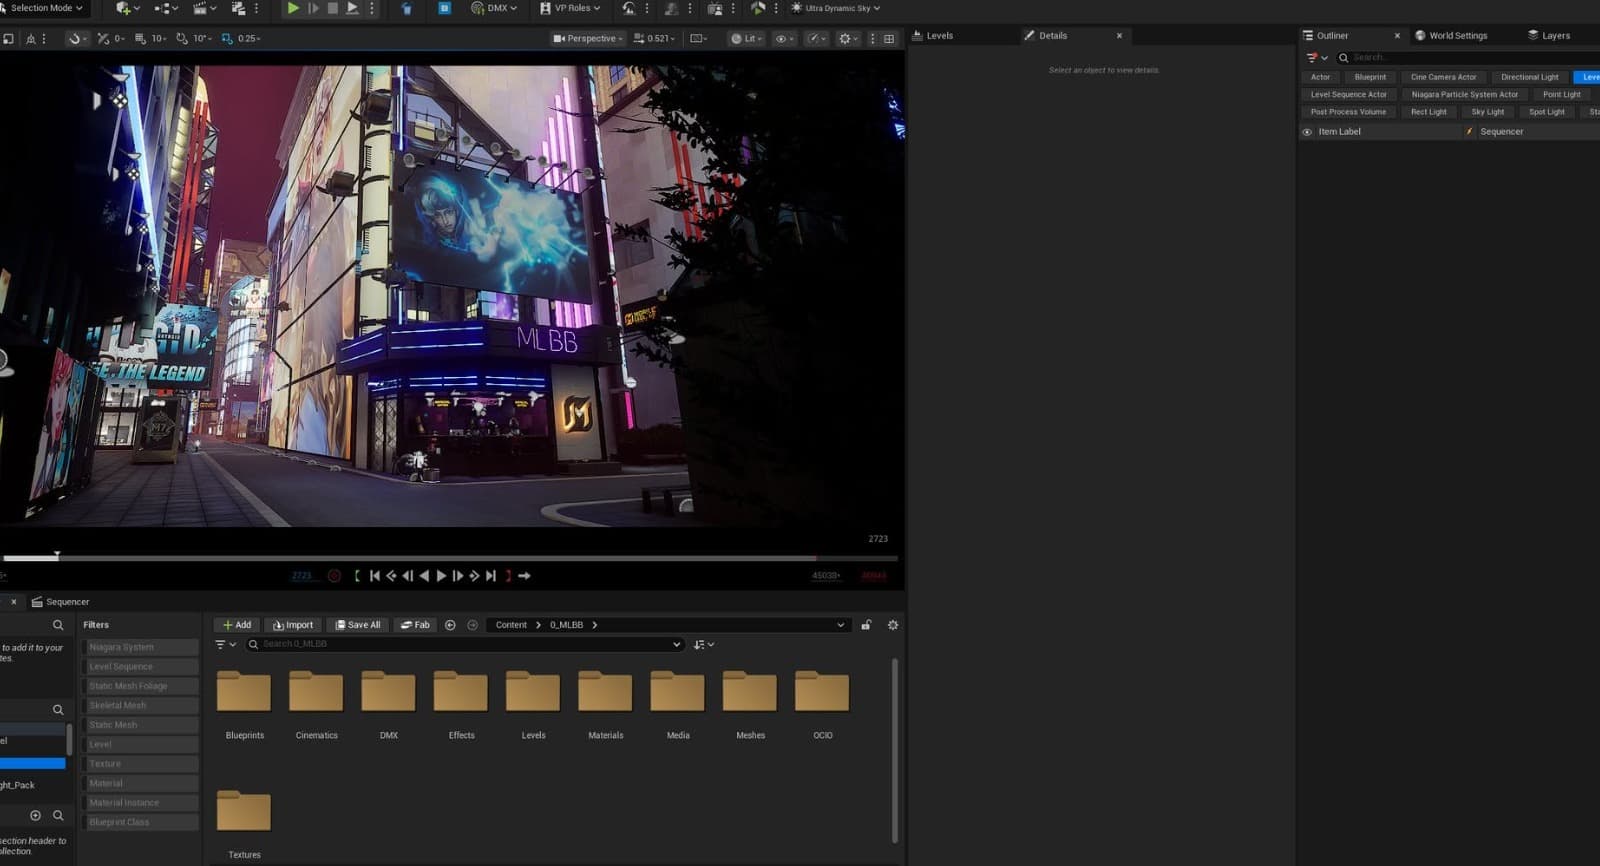Image resolution: width=1600 pixels, height=866 pixels.
Task: Click the Stop simulation square icon
Action: click(x=333, y=8)
